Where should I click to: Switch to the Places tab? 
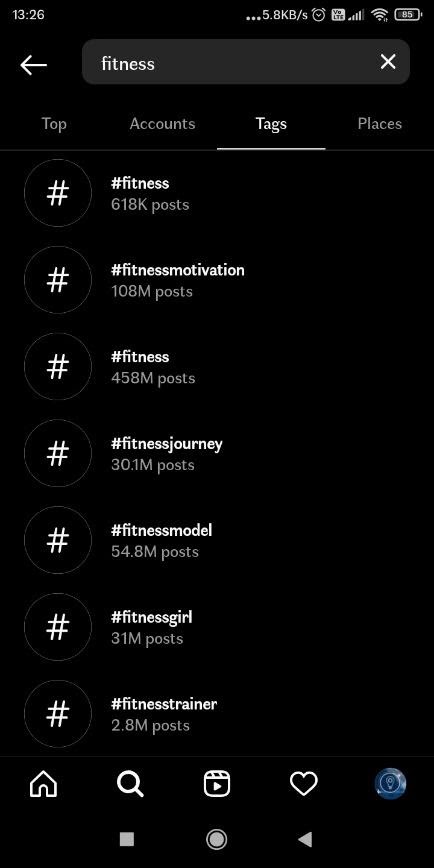point(380,123)
